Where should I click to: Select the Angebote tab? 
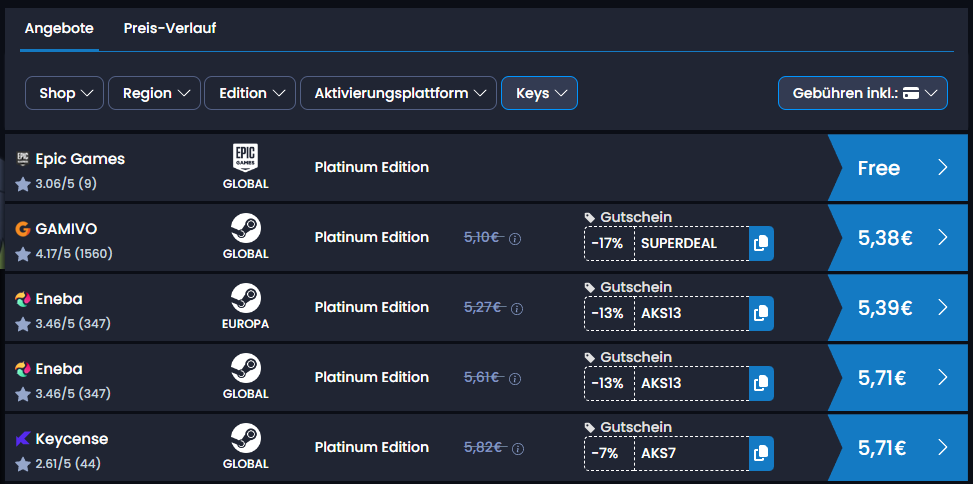coord(59,29)
